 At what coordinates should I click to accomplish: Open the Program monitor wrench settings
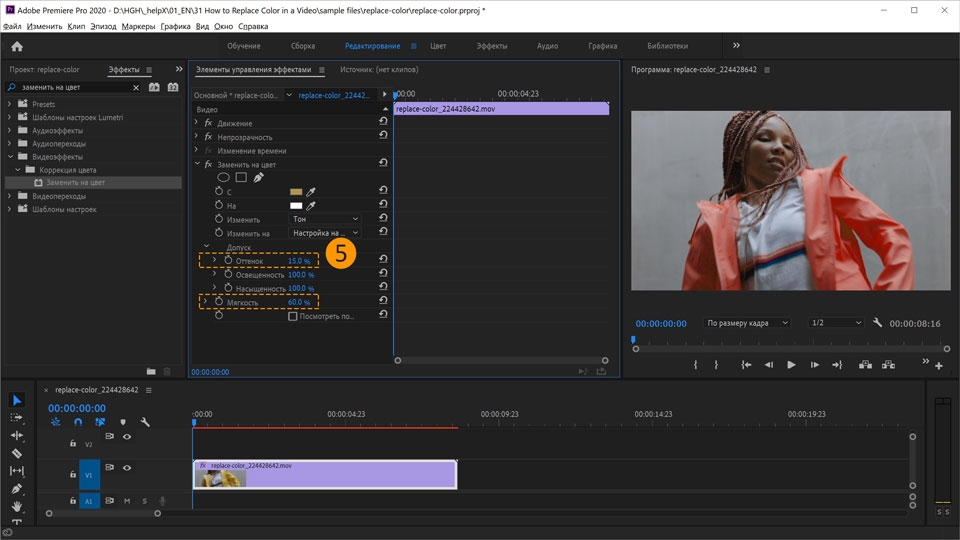(x=877, y=323)
